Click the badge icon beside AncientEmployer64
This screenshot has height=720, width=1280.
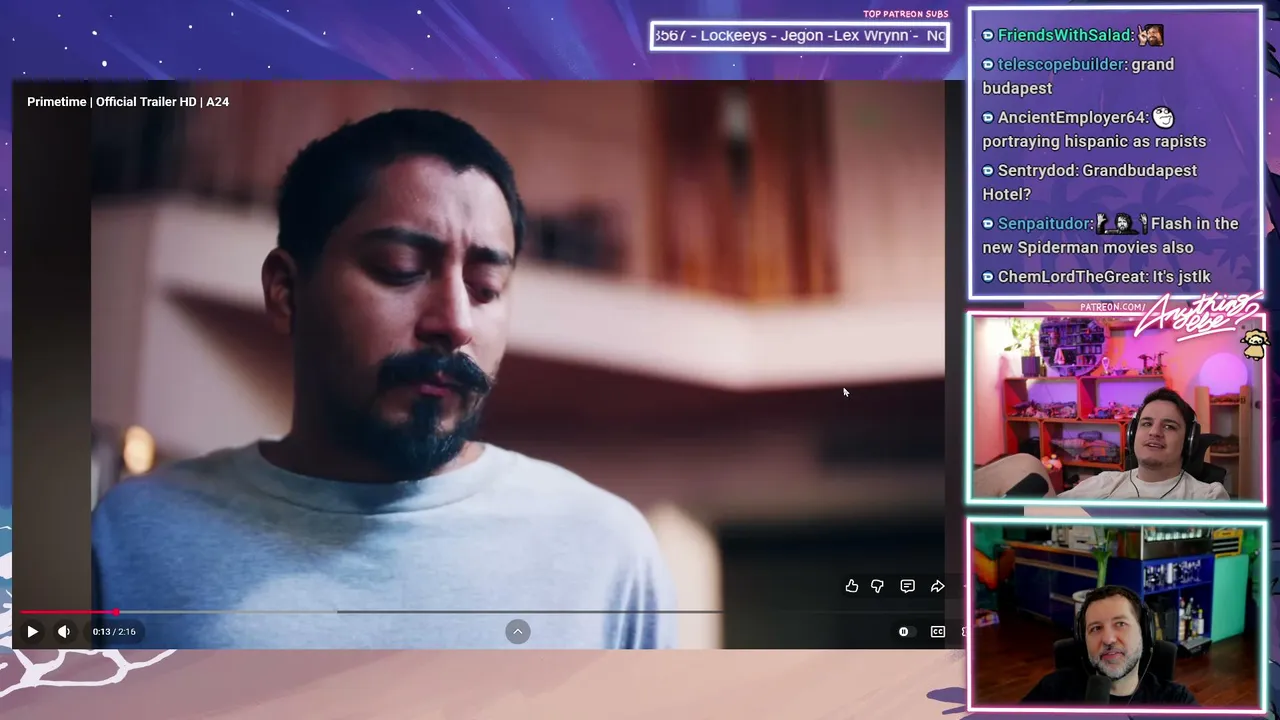click(988, 117)
